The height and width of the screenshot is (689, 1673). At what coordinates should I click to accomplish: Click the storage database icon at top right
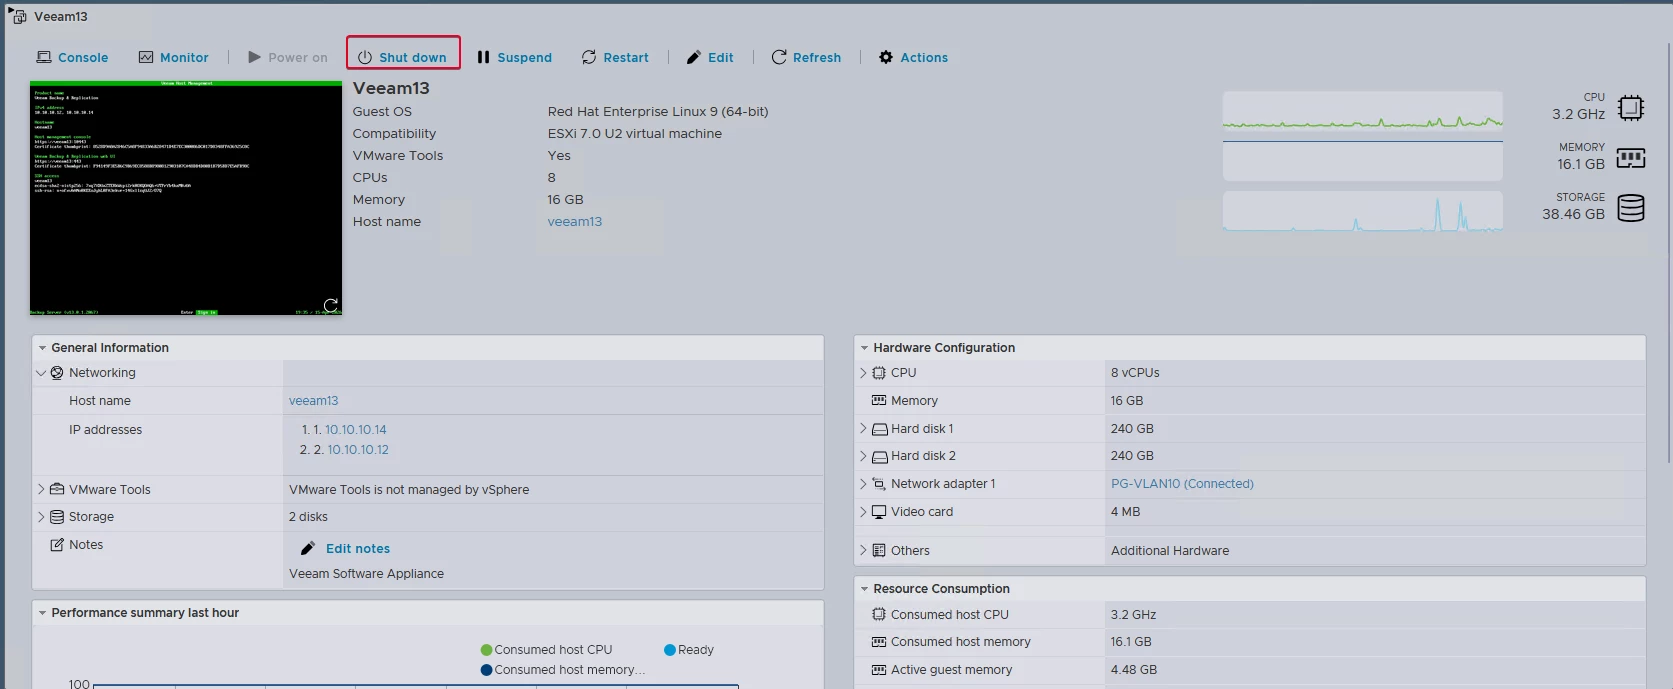tap(1631, 208)
